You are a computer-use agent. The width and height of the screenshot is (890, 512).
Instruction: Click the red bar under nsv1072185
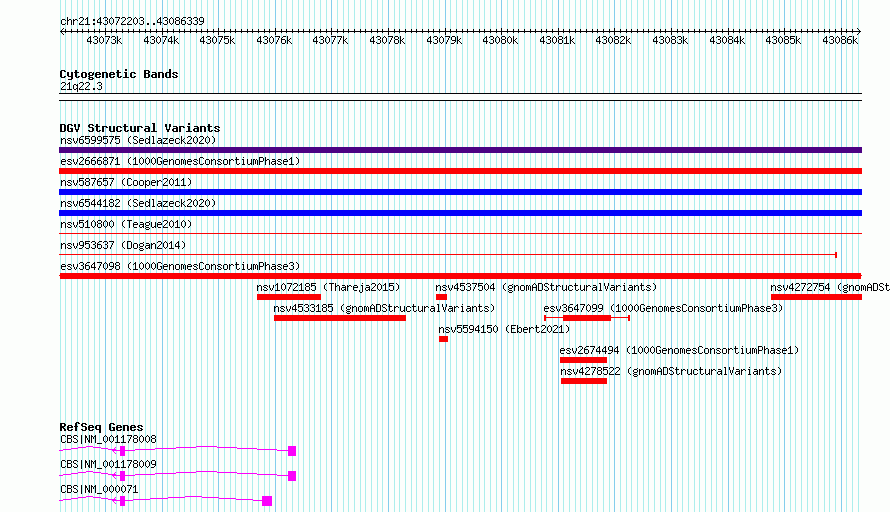(289, 297)
